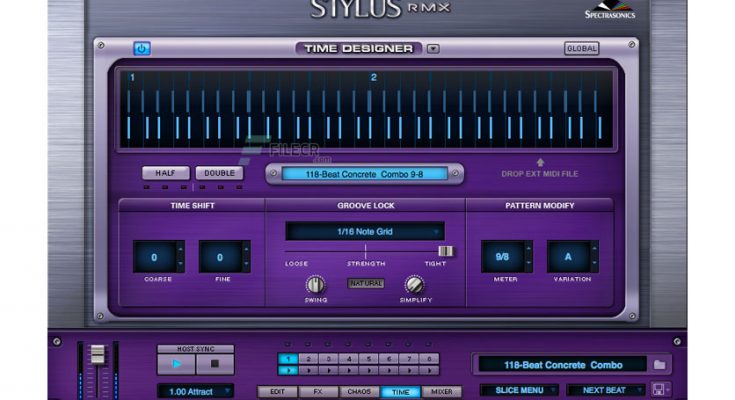Screen dimensions: 735x400
Task: Toggle the NATURAL groove button
Action: pos(365,283)
